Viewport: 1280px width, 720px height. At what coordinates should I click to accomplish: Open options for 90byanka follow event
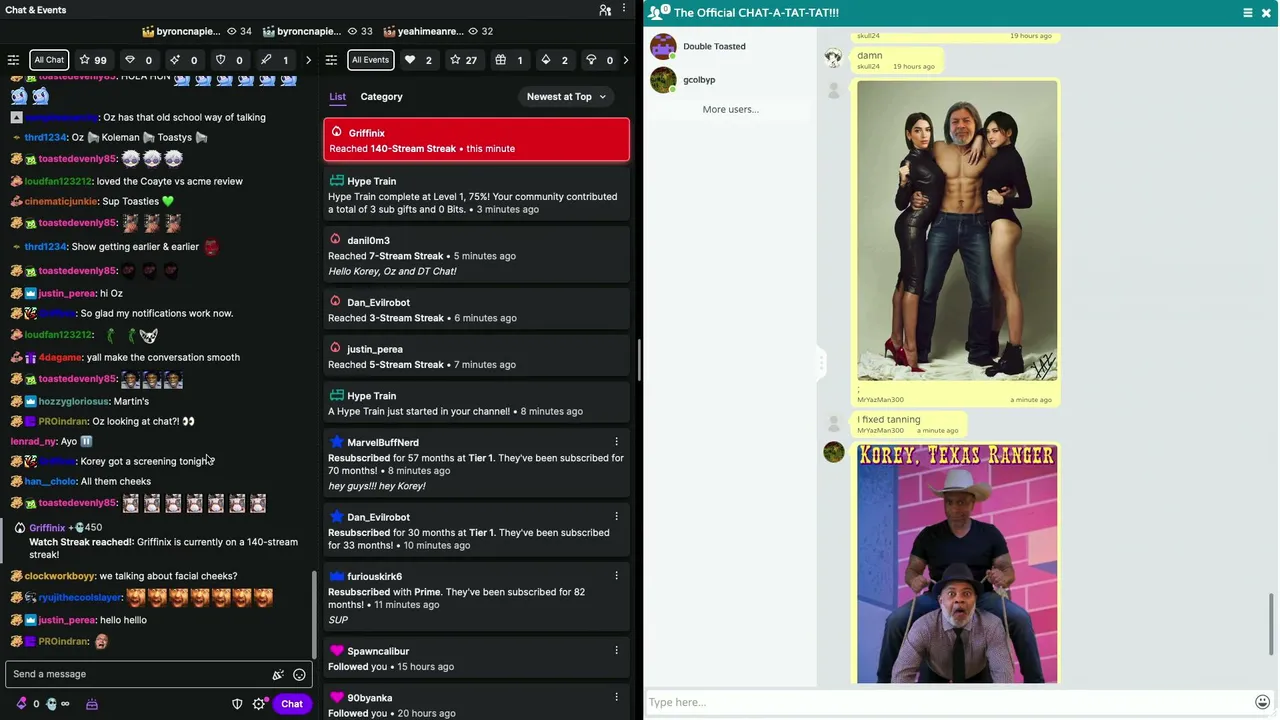616,698
